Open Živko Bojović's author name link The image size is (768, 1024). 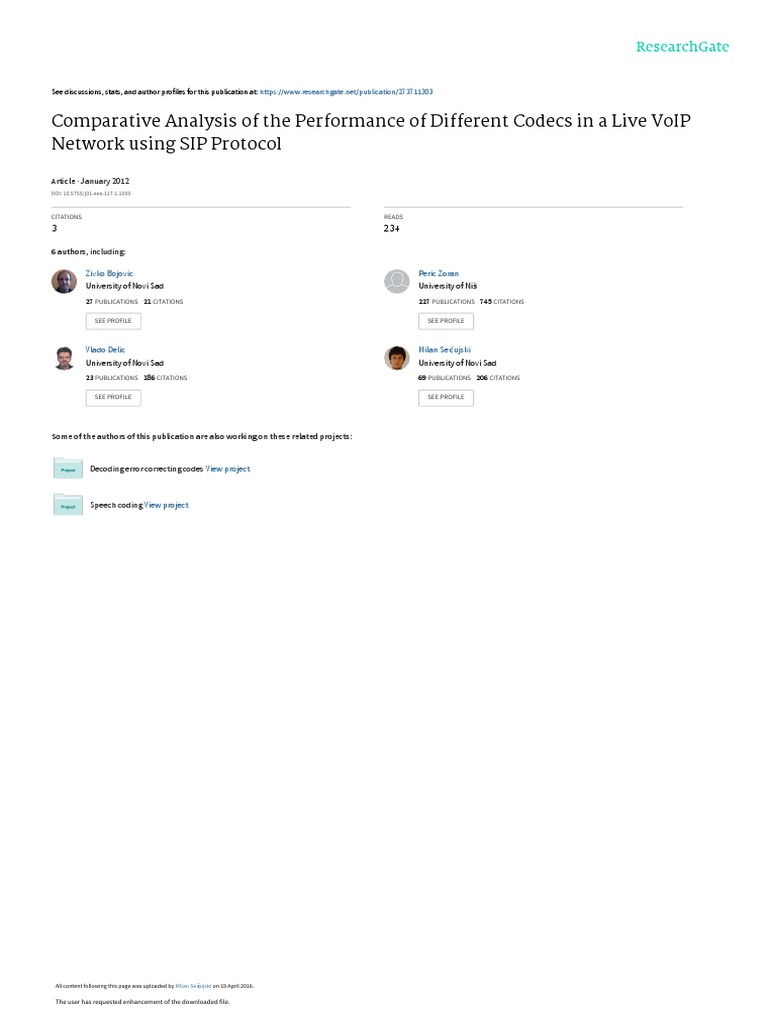coord(109,273)
